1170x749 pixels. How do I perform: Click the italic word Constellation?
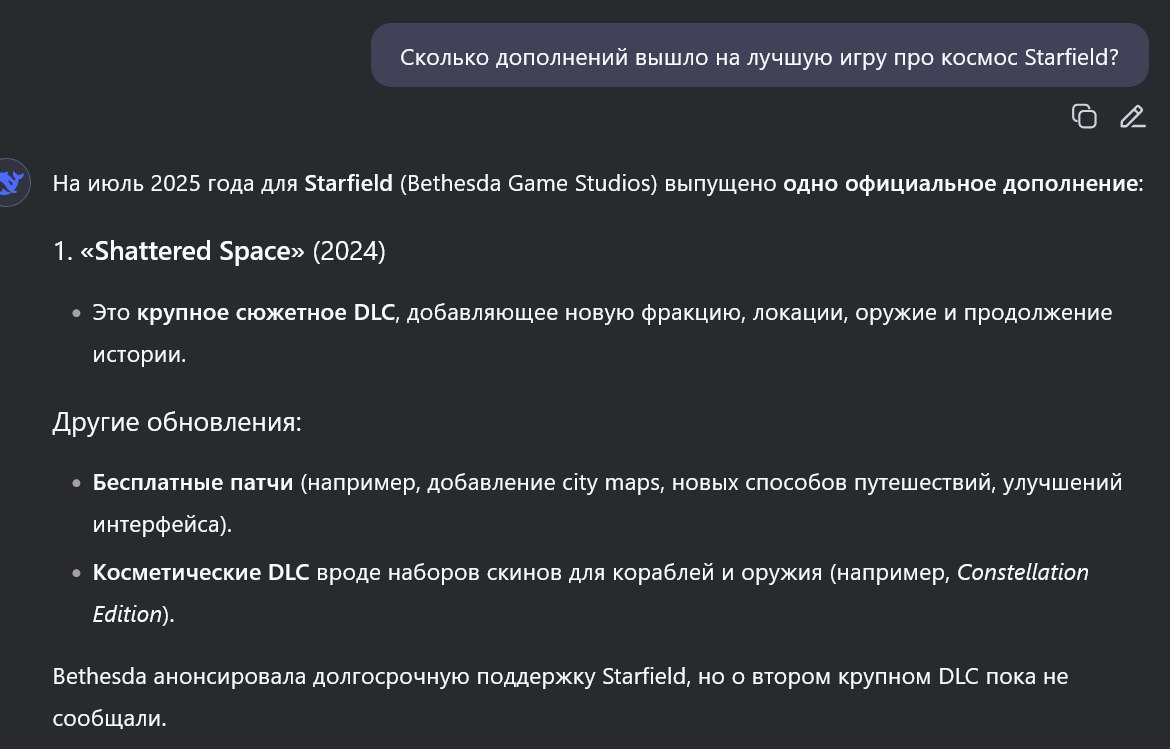pyautogui.click(x=1022, y=573)
